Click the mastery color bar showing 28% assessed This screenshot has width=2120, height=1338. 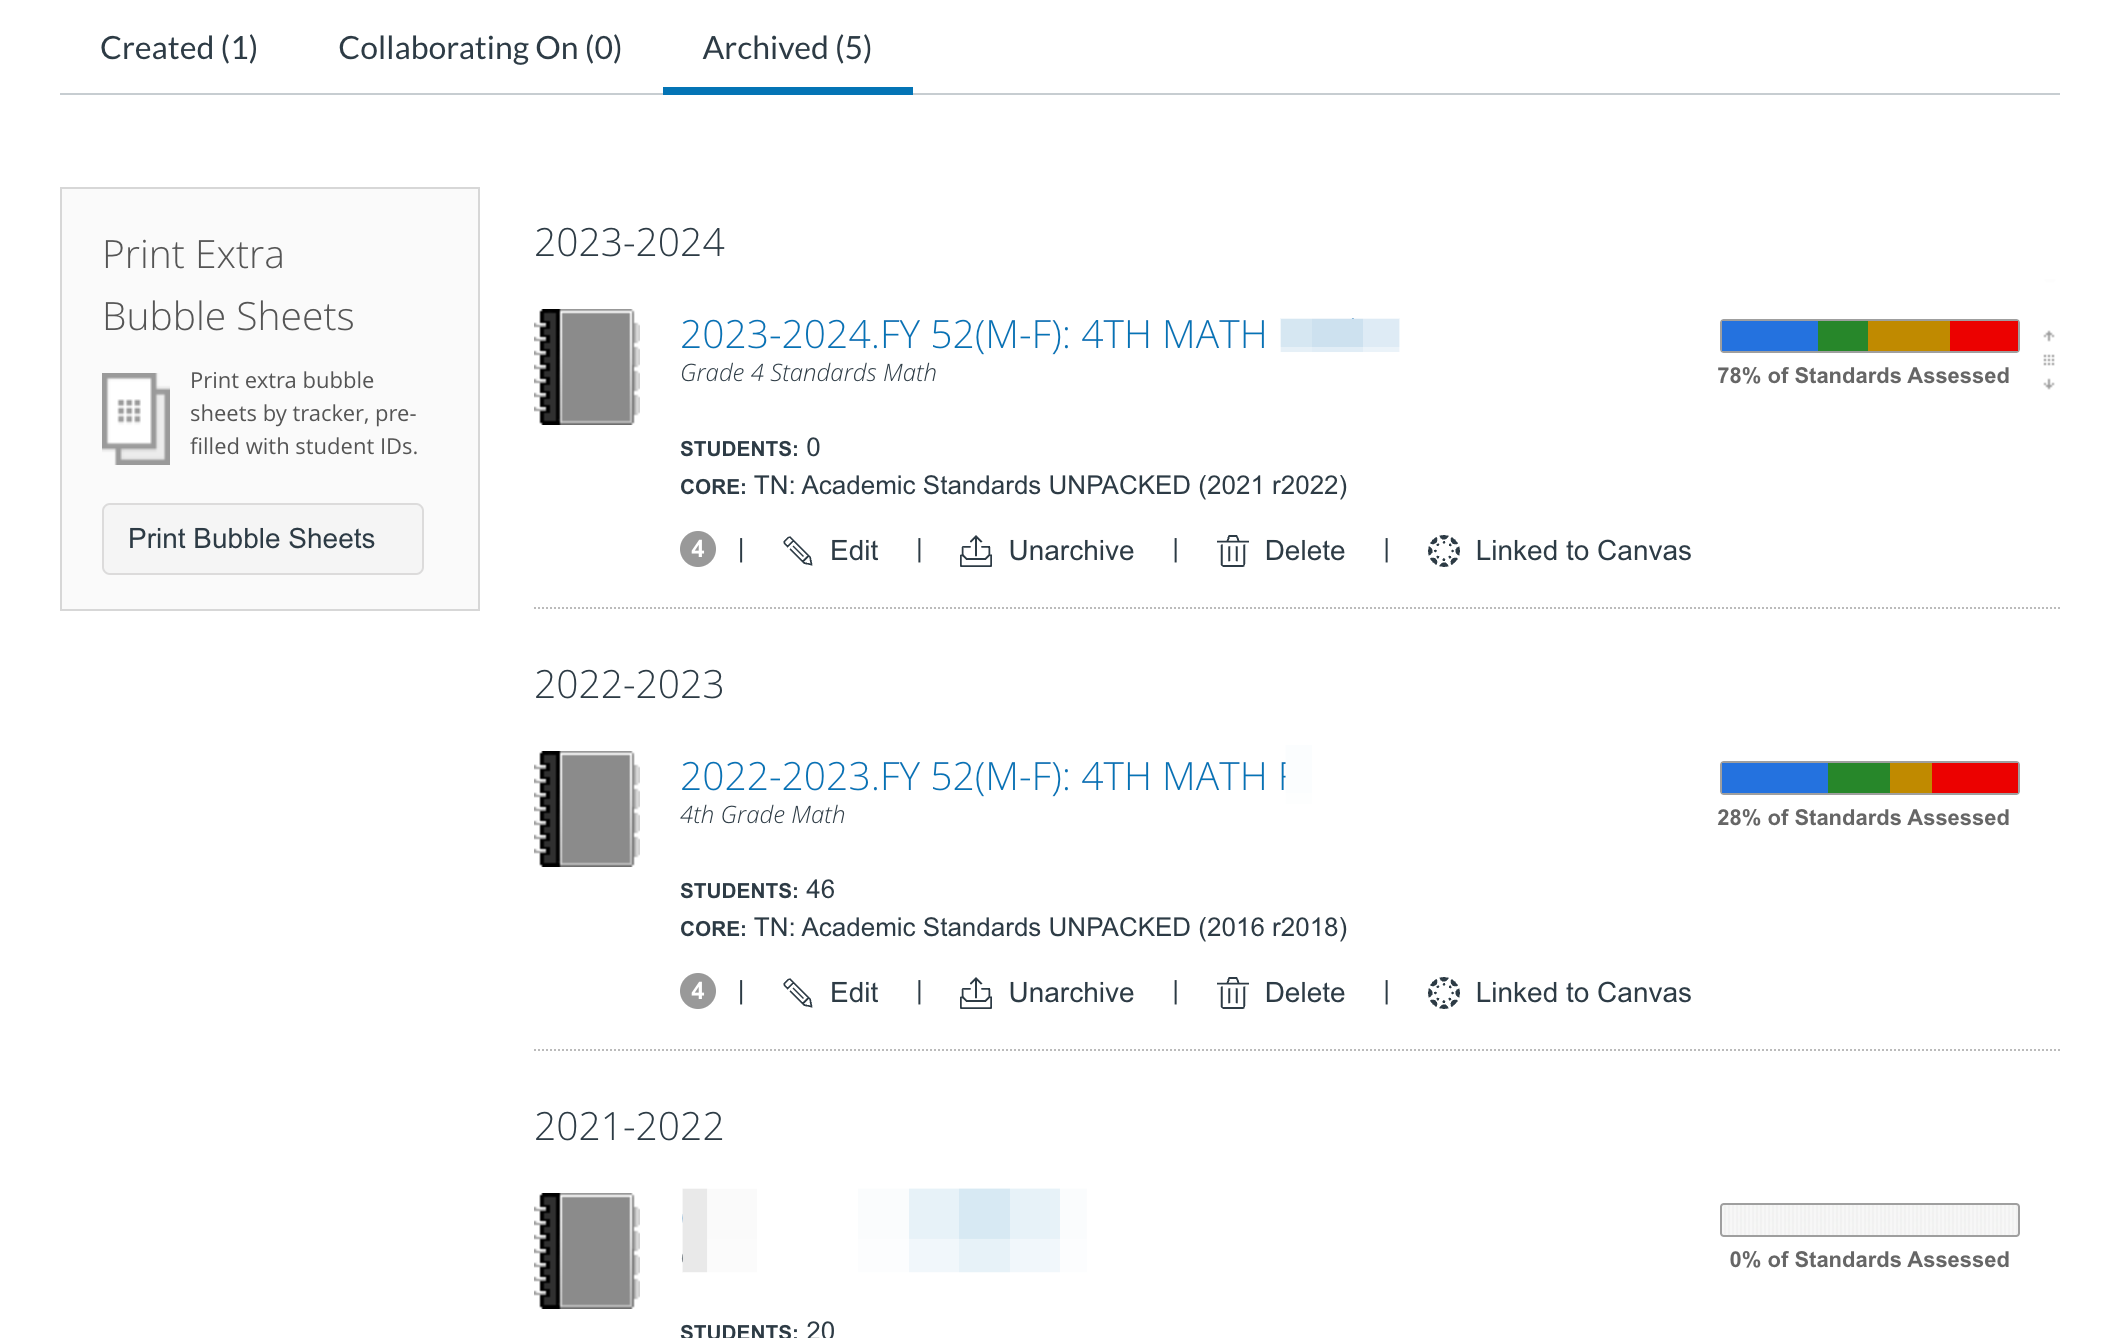(1869, 778)
